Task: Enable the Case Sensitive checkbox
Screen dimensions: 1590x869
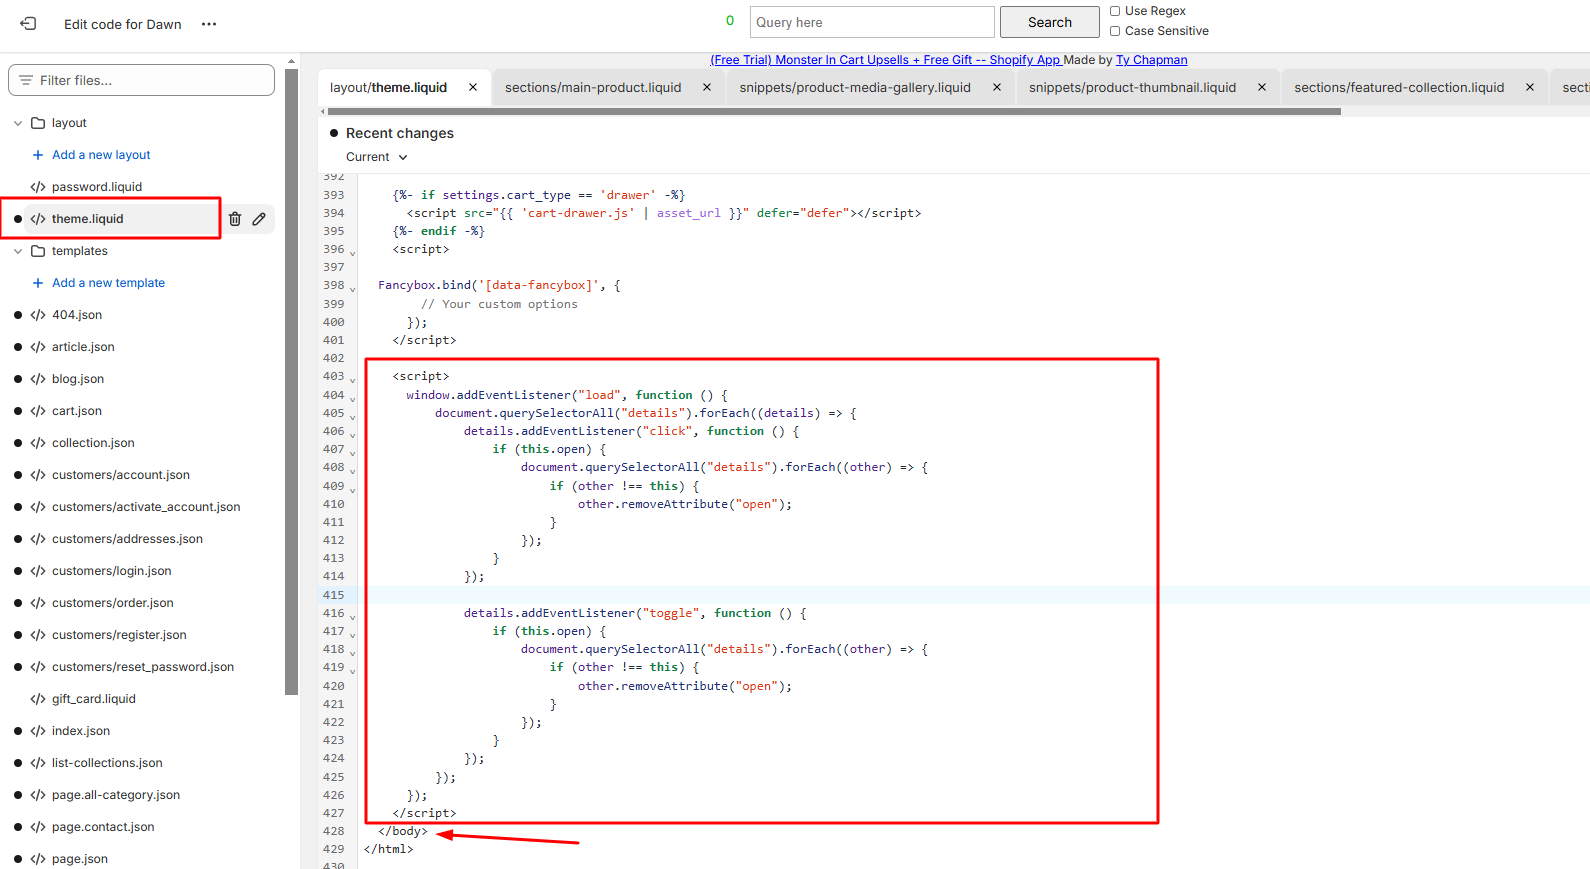Action: [1115, 31]
